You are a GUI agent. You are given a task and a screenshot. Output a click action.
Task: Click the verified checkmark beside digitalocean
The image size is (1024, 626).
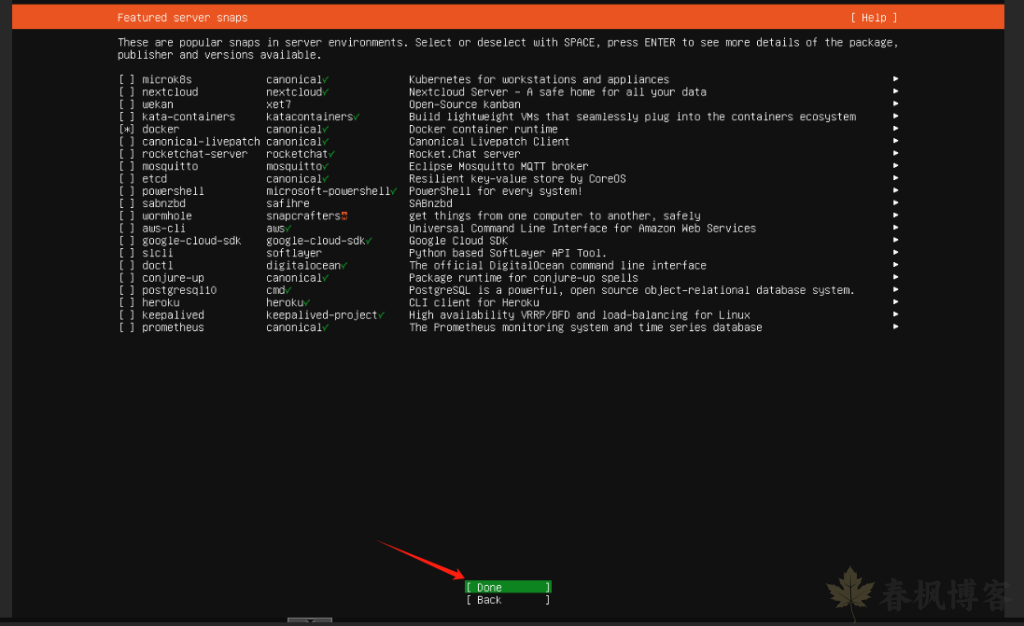pyautogui.click(x=344, y=266)
